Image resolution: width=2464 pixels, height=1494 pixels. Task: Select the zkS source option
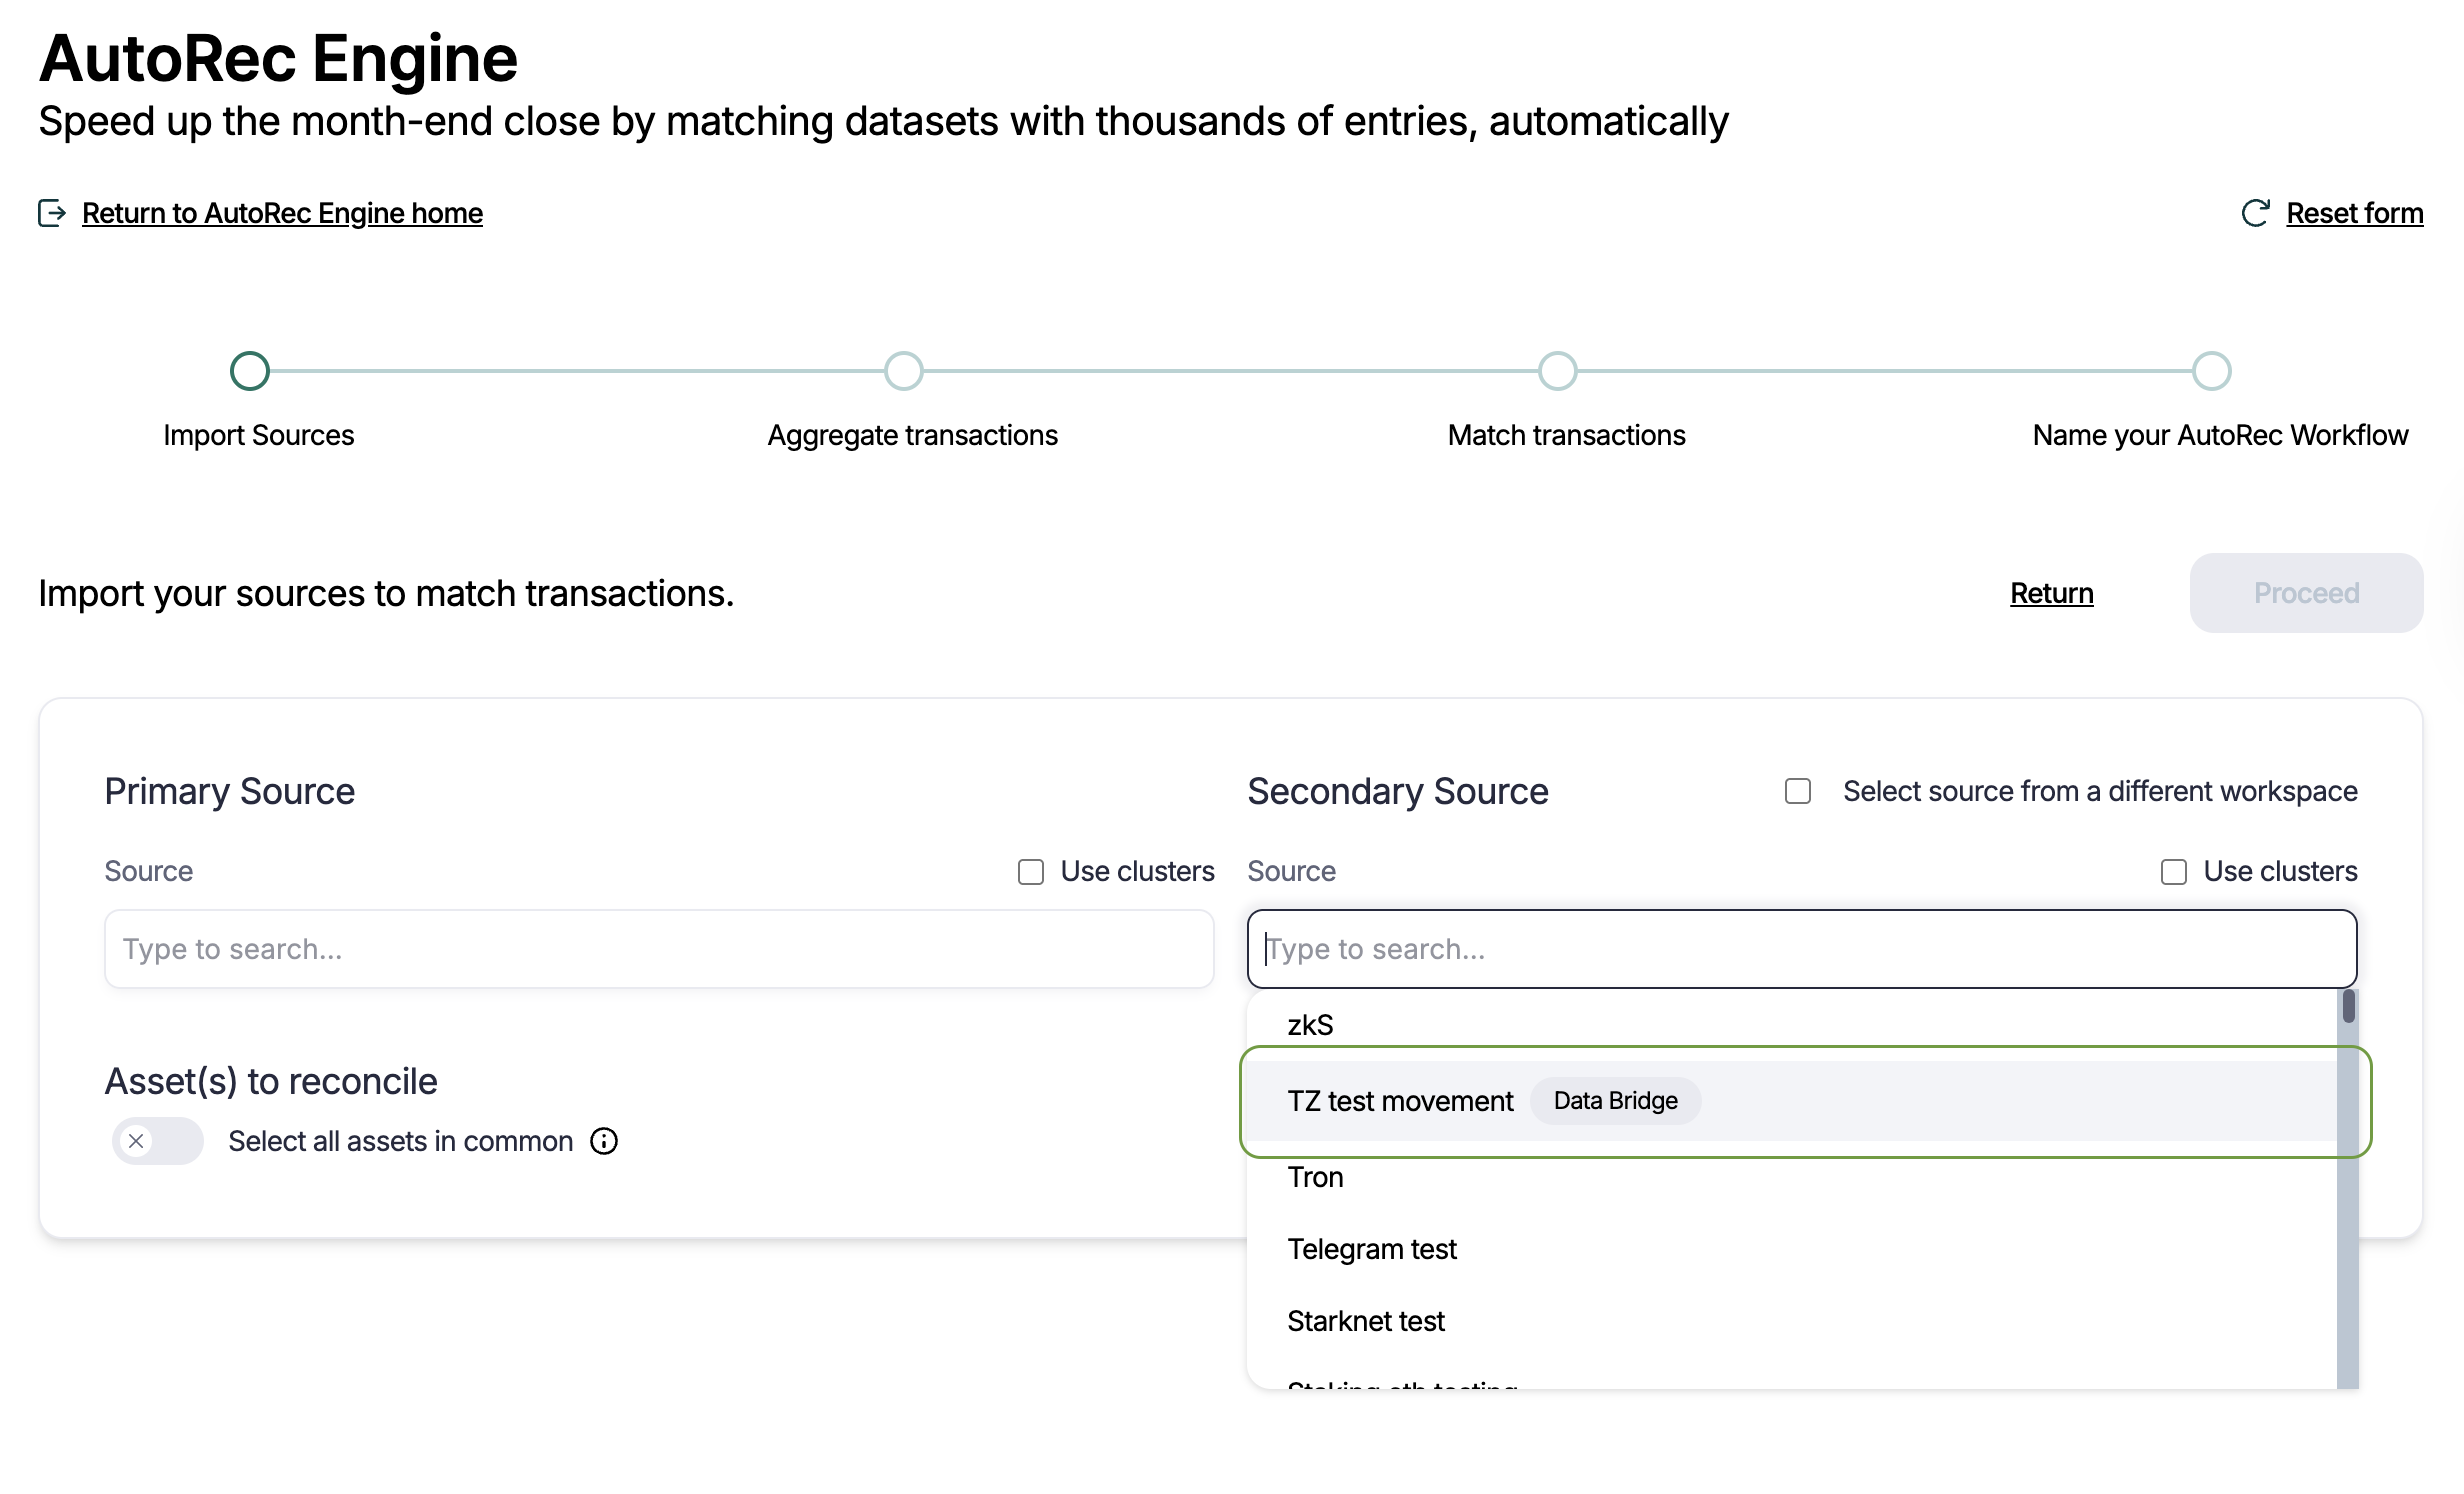pyautogui.click(x=1310, y=1025)
